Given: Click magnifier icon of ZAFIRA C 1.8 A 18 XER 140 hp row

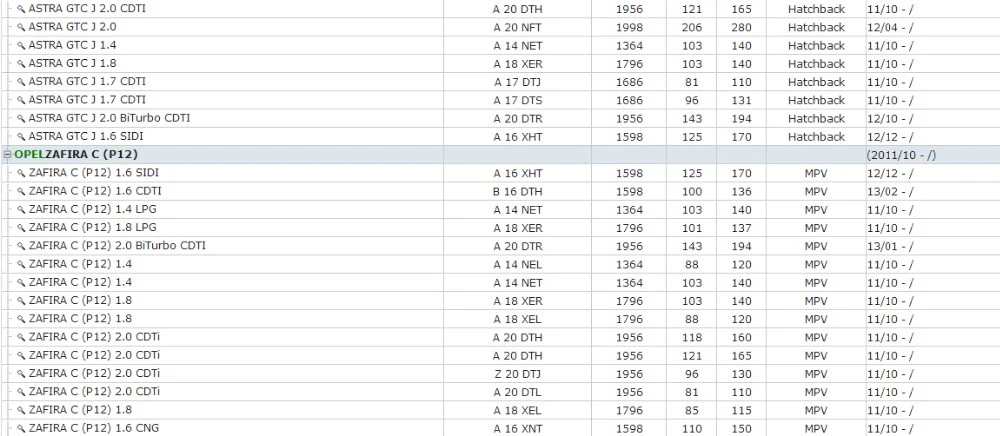Looking at the screenshot, I should 21,301.
